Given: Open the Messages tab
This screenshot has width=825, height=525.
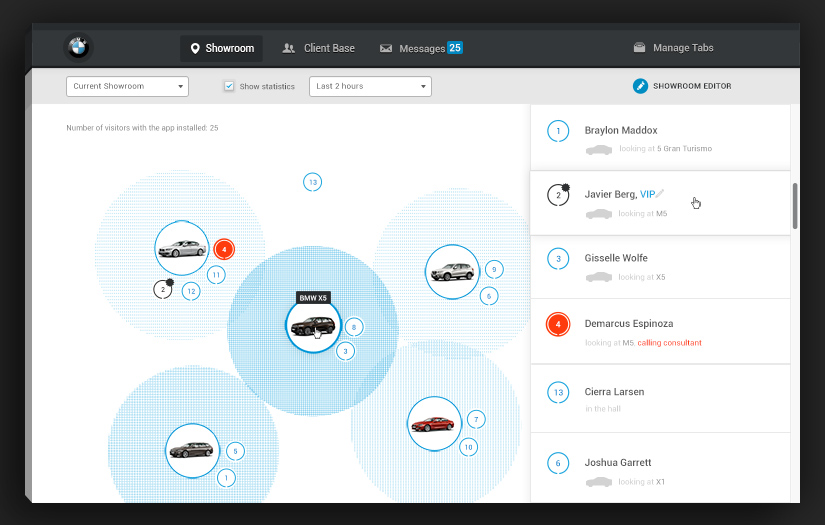Looking at the screenshot, I should pos(420,48).
